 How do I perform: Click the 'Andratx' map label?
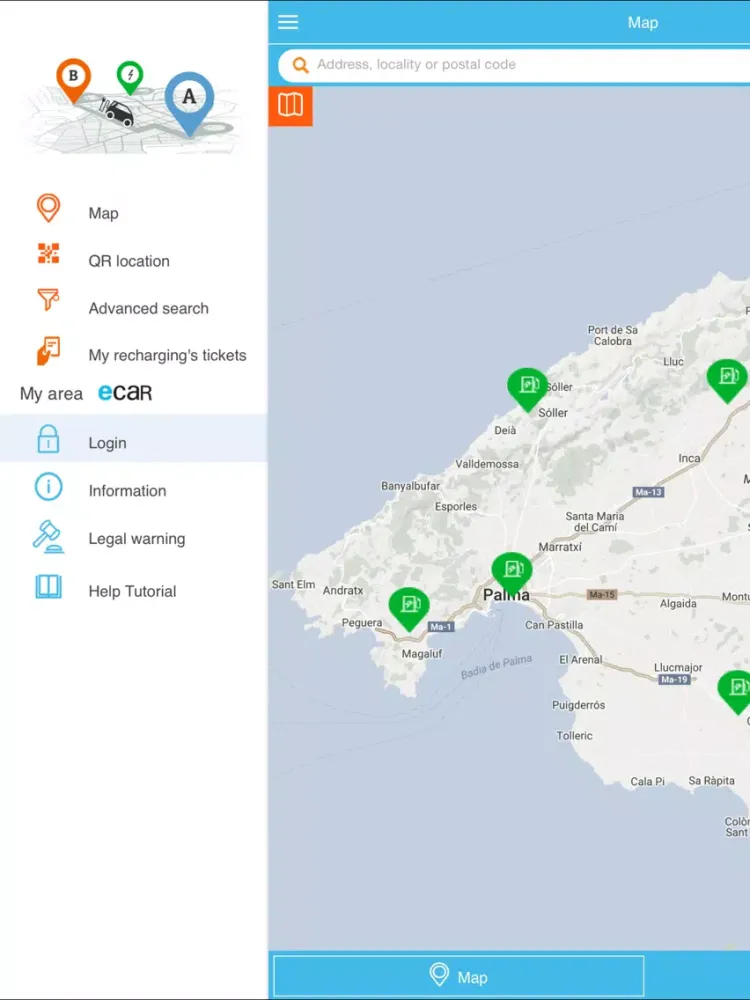[x=342, y=591]
